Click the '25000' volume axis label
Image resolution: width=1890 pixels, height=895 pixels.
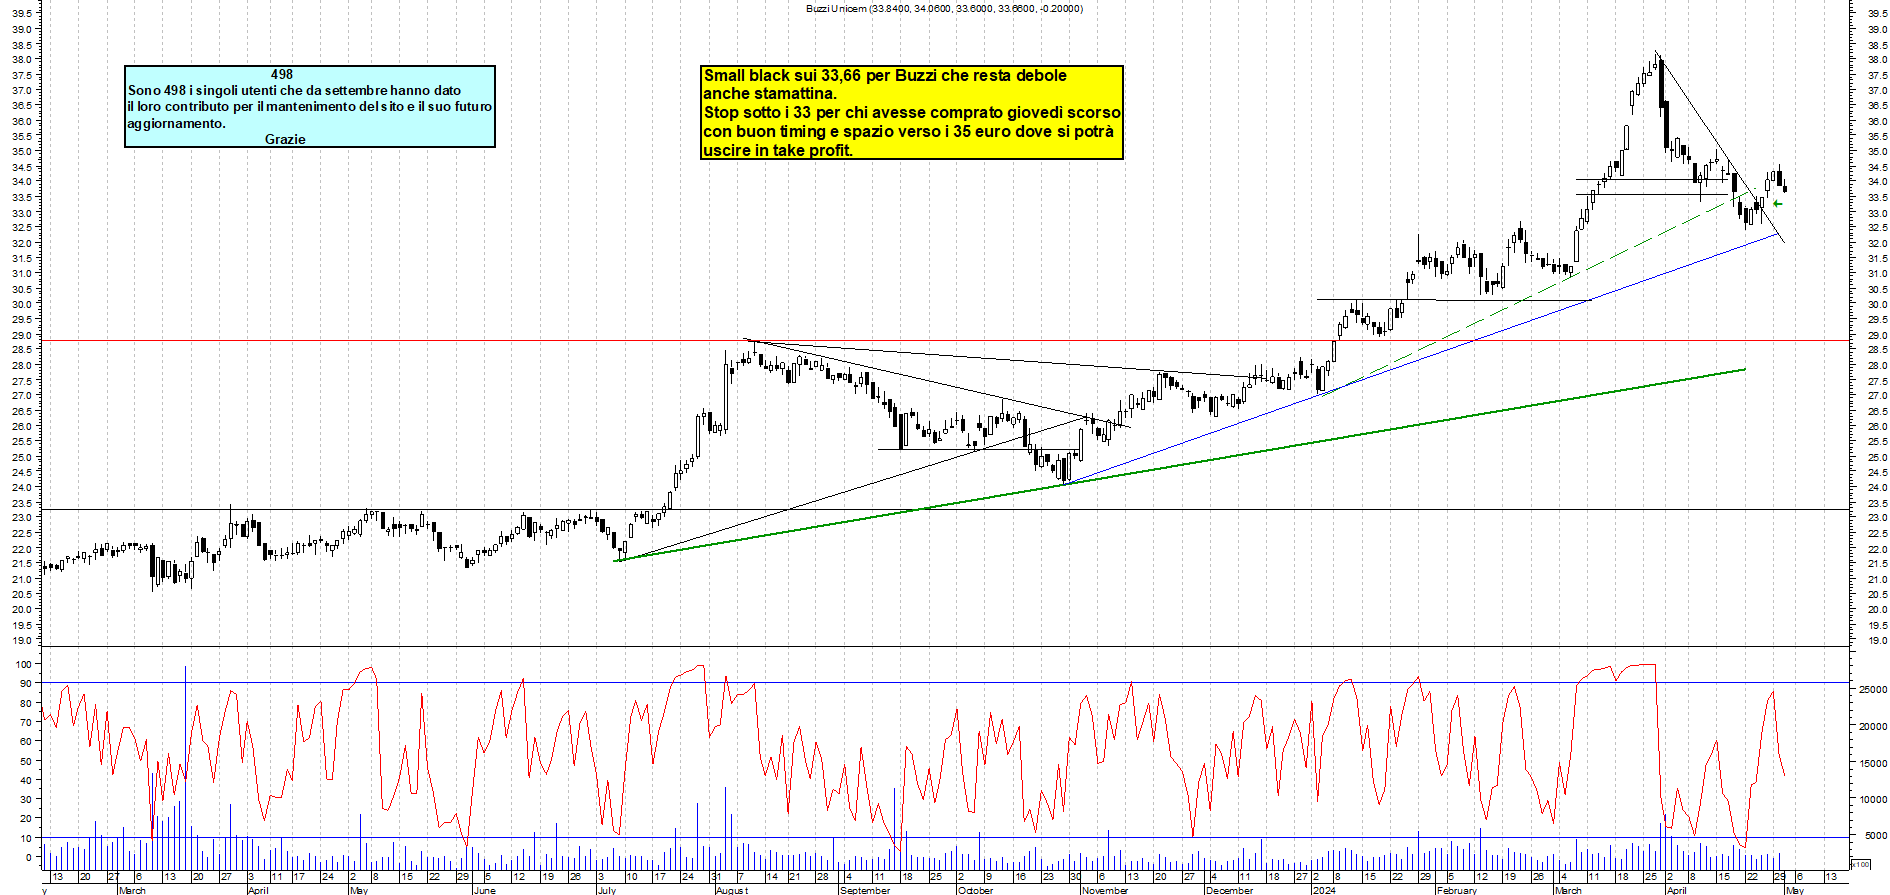1873,690
